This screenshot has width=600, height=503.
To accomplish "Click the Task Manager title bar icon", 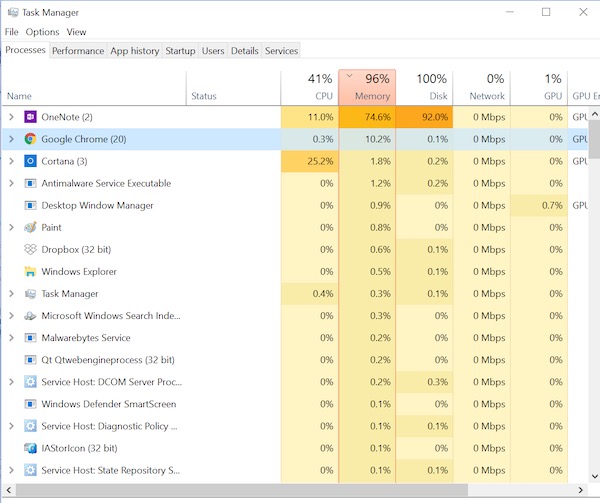I will [x=13, y=13].
